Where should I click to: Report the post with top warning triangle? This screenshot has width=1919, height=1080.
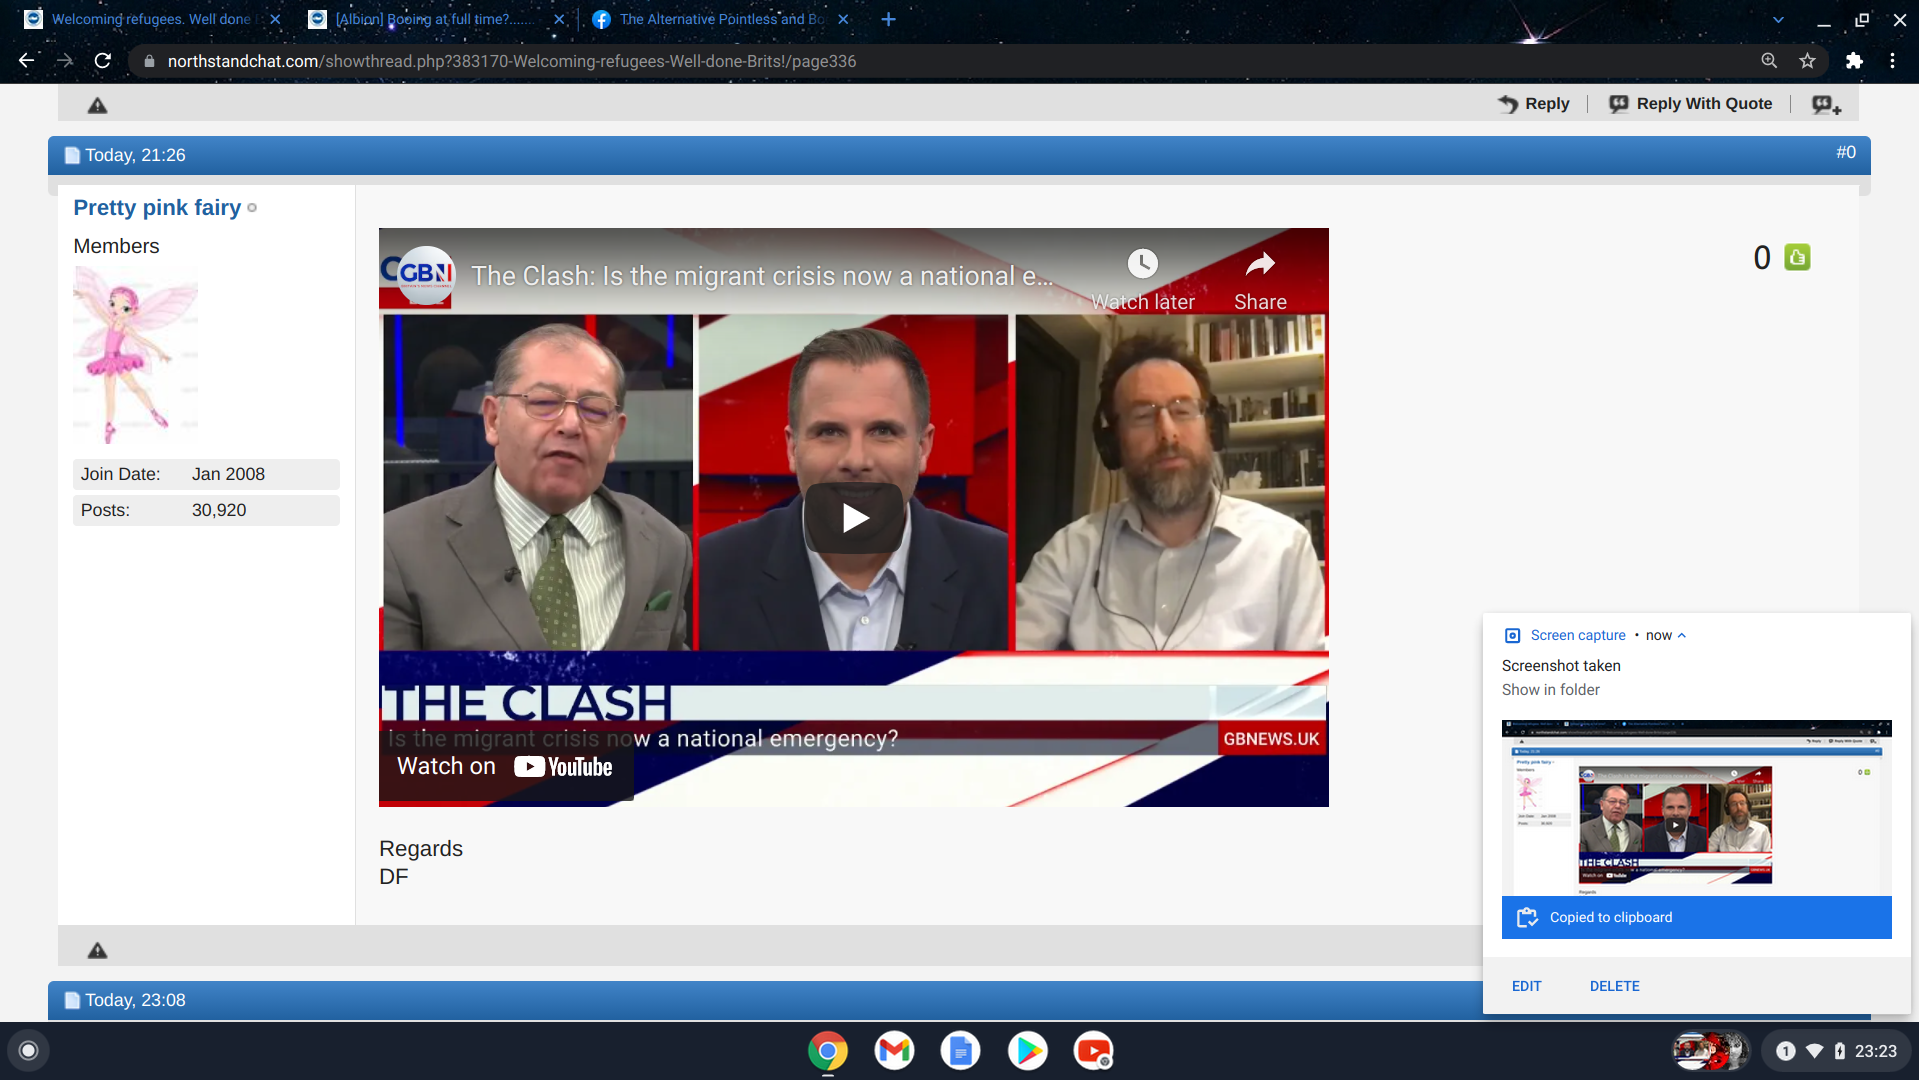(97, 105)
